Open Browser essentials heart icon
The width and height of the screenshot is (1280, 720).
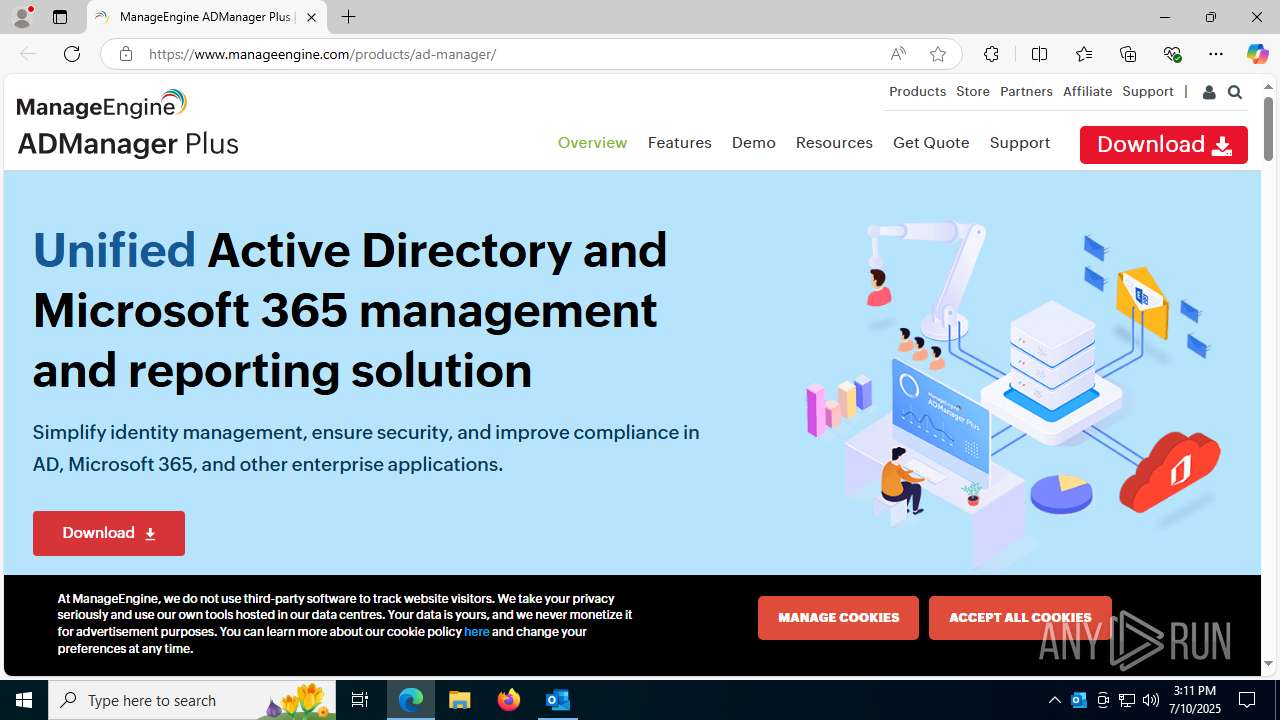click(1172, 54)
